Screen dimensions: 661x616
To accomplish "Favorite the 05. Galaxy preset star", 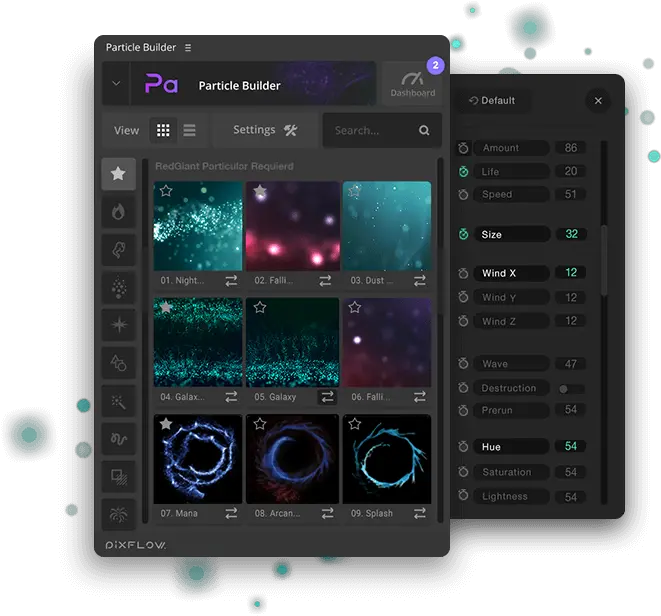I will (260, 307).
